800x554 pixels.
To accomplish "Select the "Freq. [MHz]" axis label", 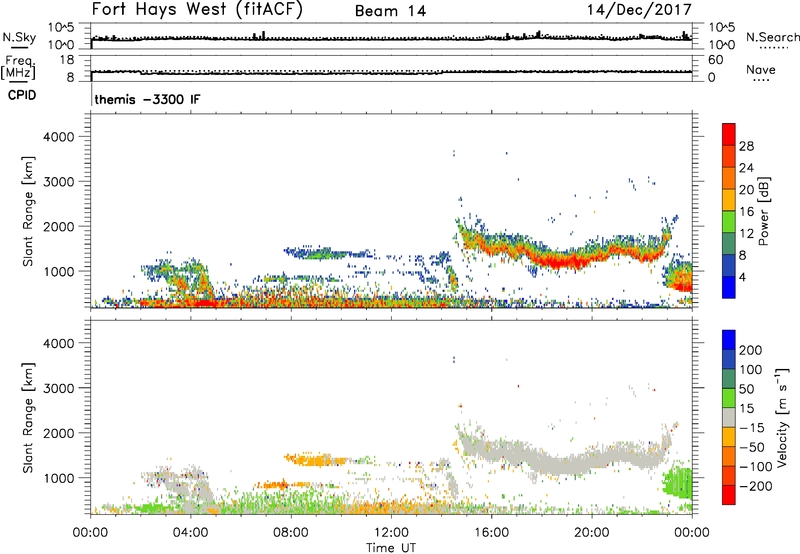I will 18,68.
